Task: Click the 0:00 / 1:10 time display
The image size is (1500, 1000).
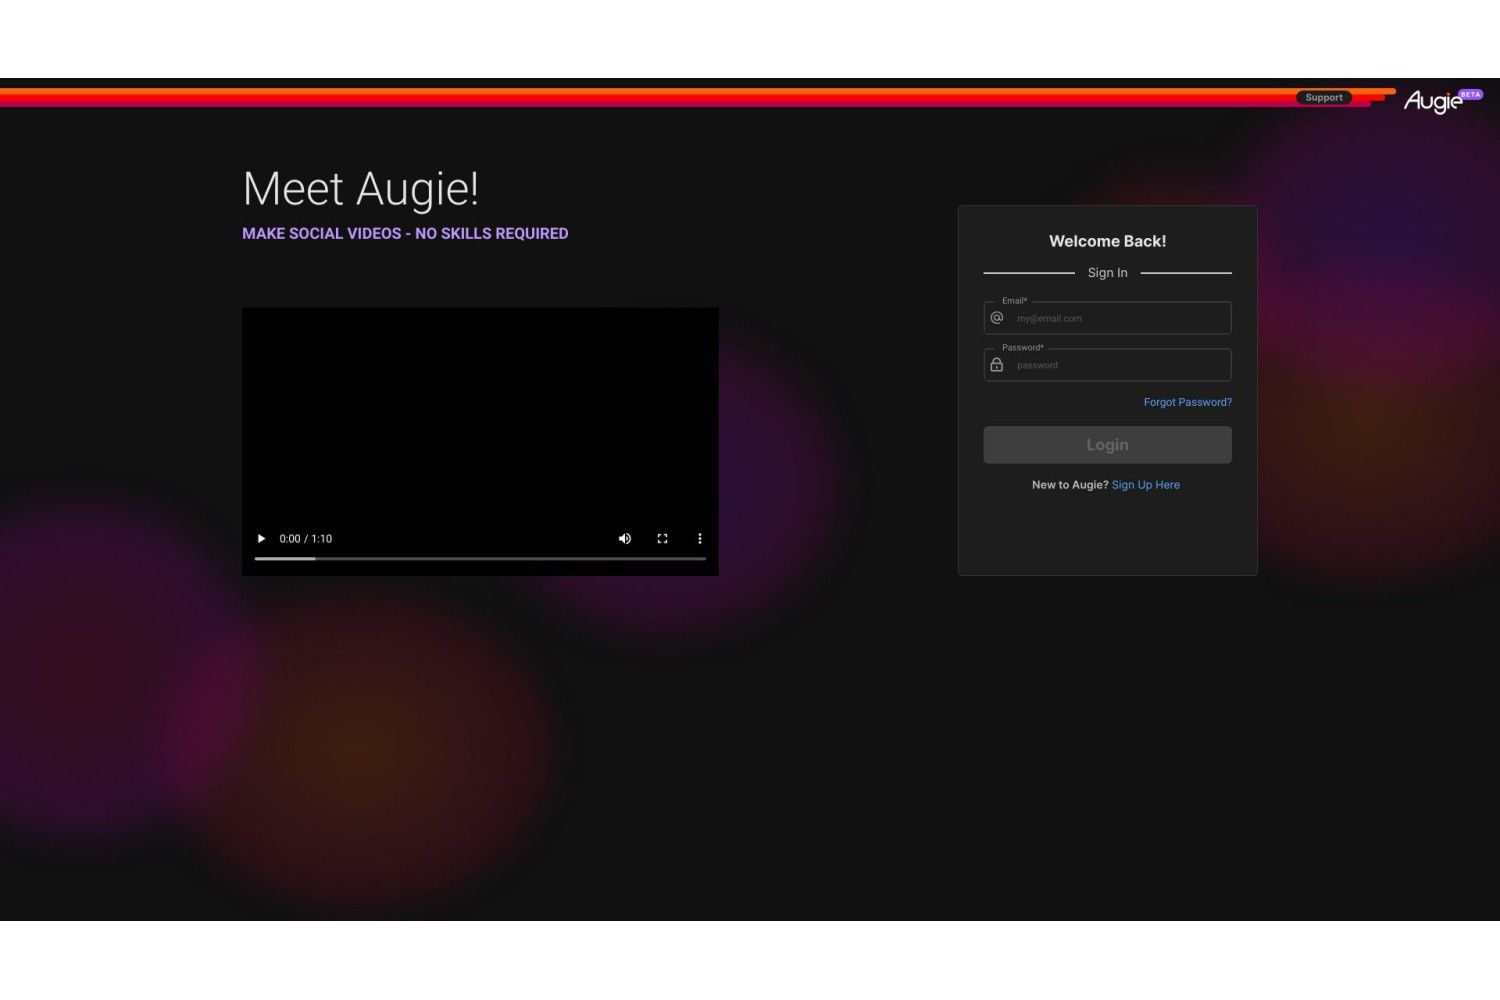Action: 306,538
